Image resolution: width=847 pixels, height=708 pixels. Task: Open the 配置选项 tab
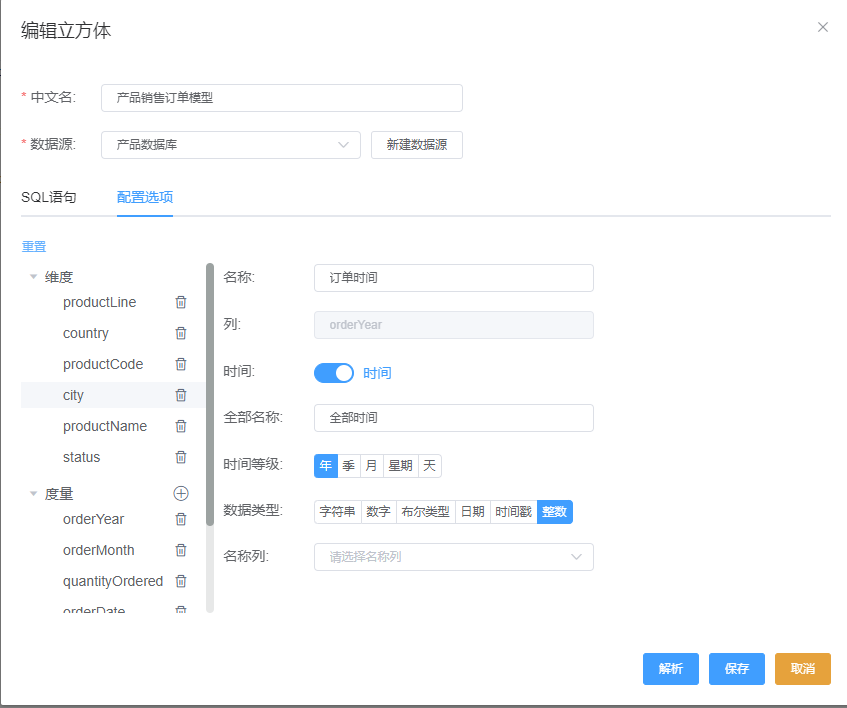pyautogui.click(x=145, y=197)
